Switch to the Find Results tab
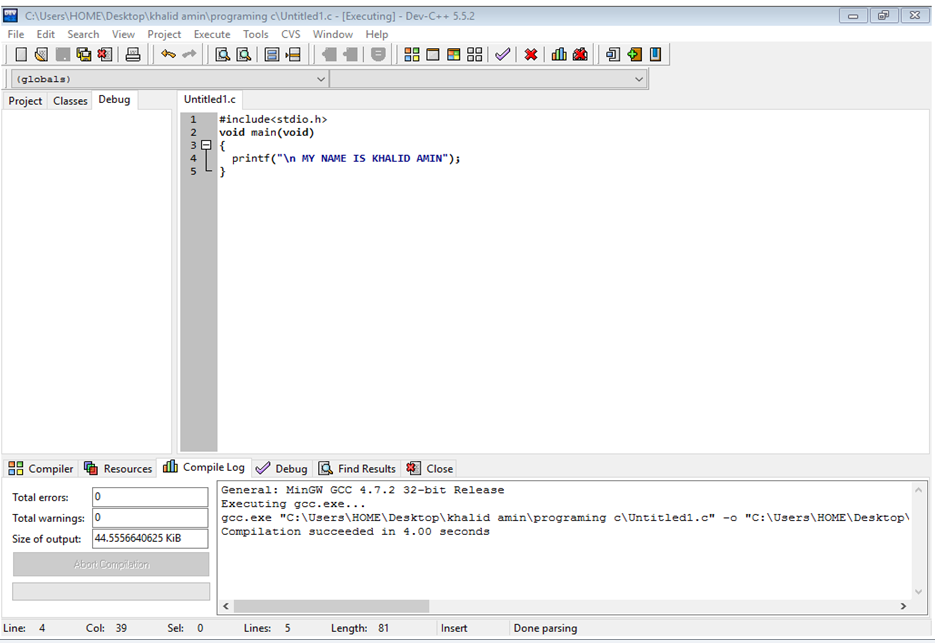Image resolution: width=935 pixels, height=643 pixels. click(x=357, y=469)
